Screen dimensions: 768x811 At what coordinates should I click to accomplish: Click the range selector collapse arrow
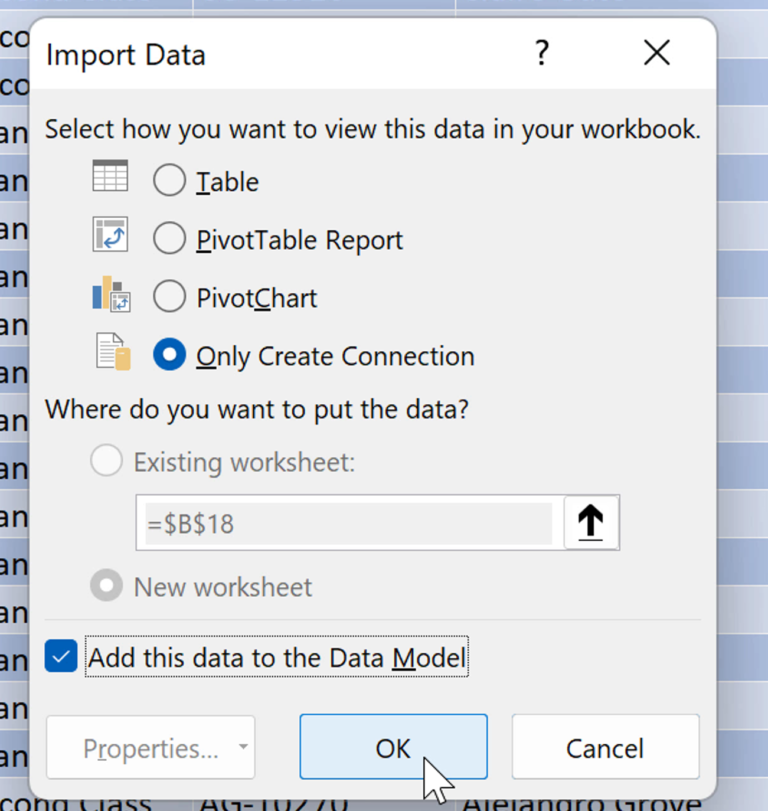click(x=590, y=521)
